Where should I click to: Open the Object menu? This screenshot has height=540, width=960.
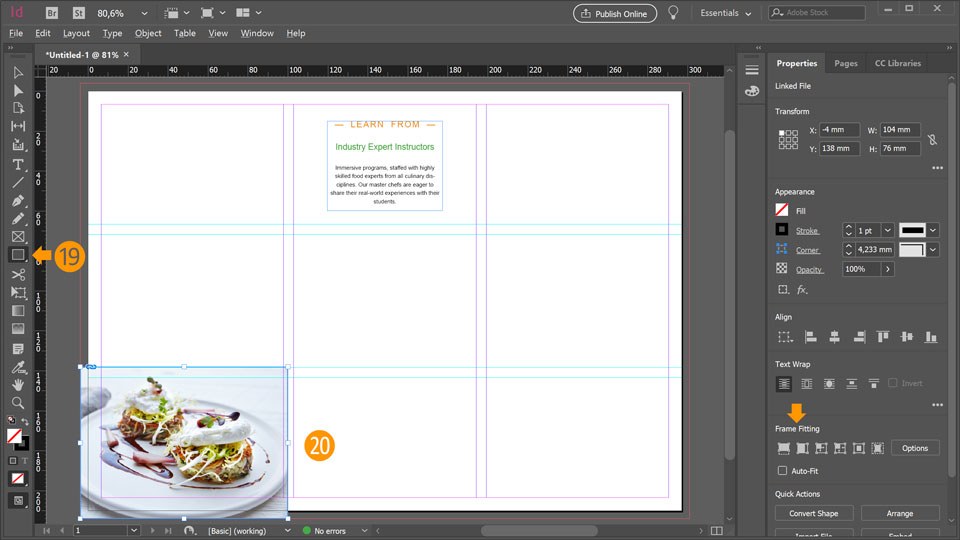coord(148,33)
